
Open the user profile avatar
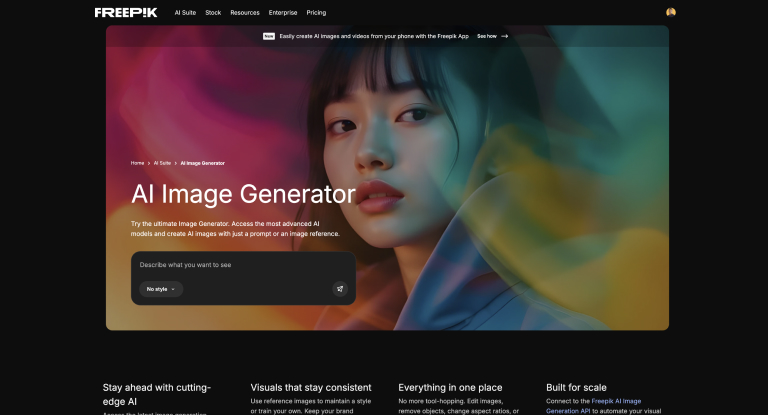point(671,12)
